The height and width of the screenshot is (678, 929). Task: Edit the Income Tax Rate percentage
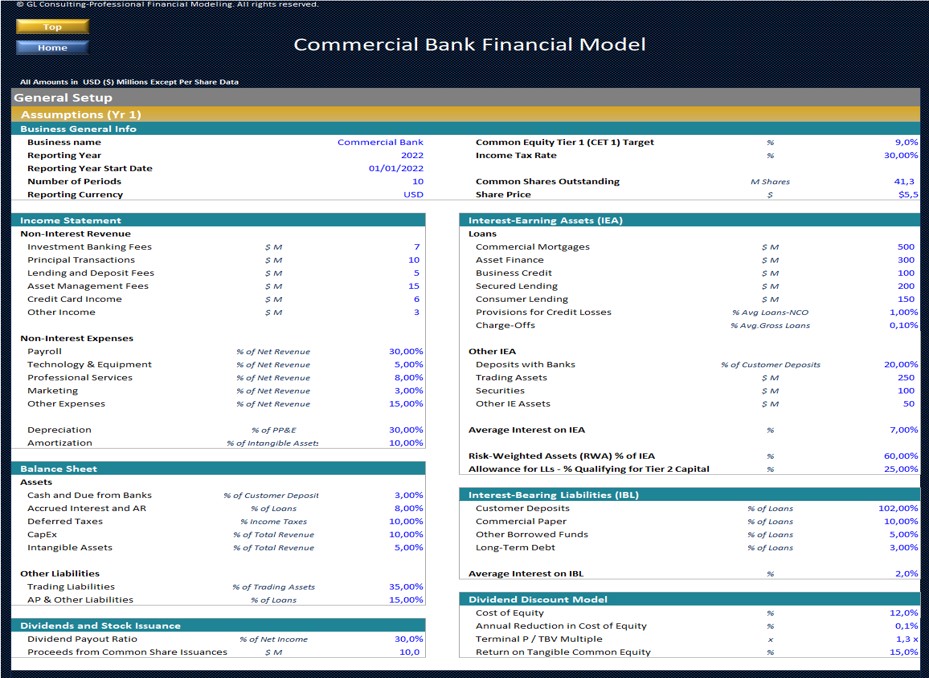pyautogui.click(x=897, y=155)
